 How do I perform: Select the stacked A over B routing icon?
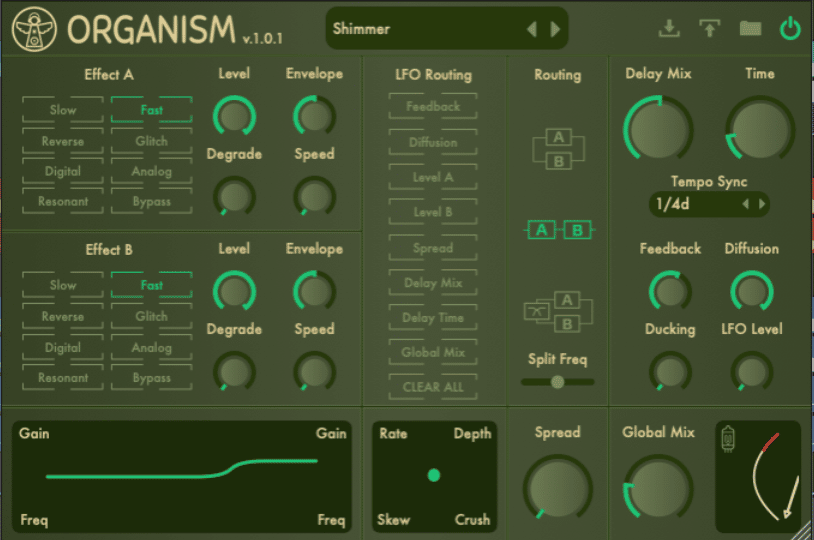(559, 149)
